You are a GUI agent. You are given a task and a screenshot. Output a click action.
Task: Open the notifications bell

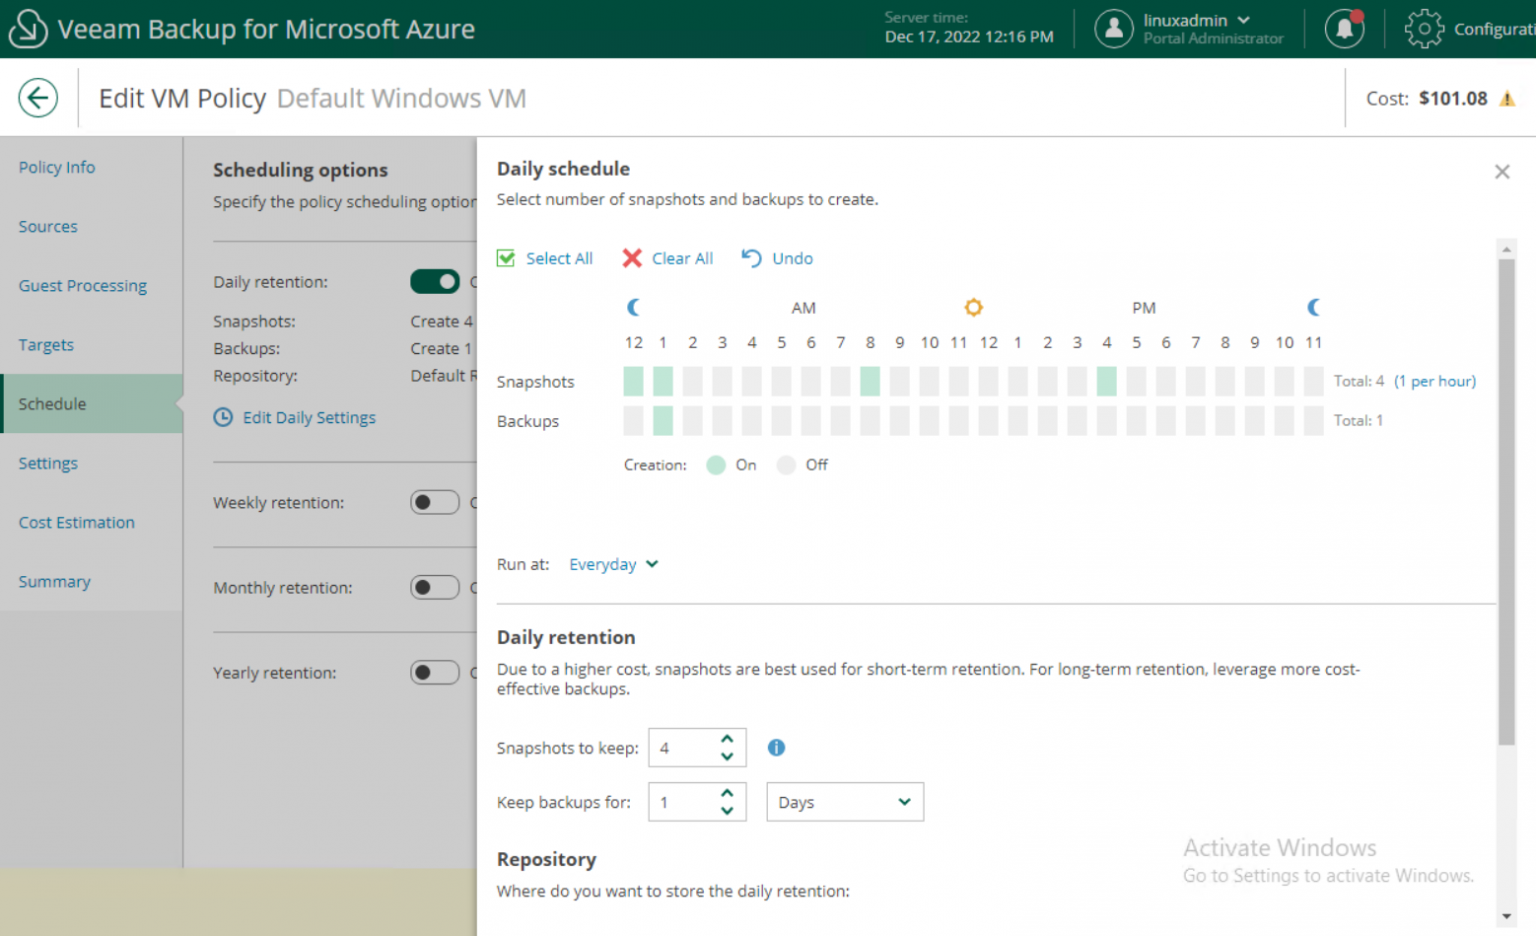(x=1344, y=29)
